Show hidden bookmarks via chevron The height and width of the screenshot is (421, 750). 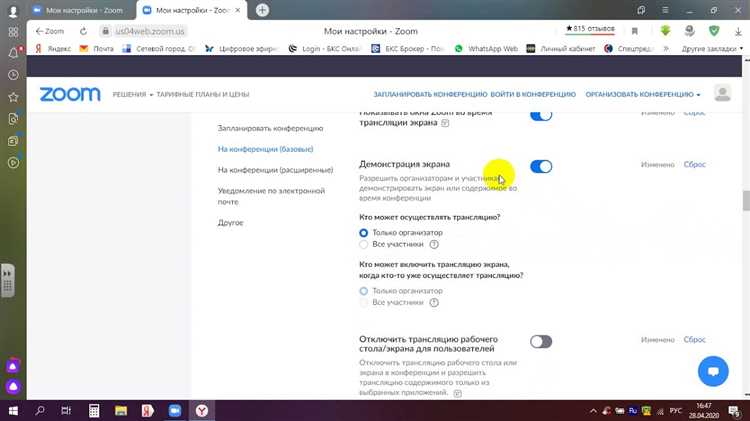click(x=666, y=49)
